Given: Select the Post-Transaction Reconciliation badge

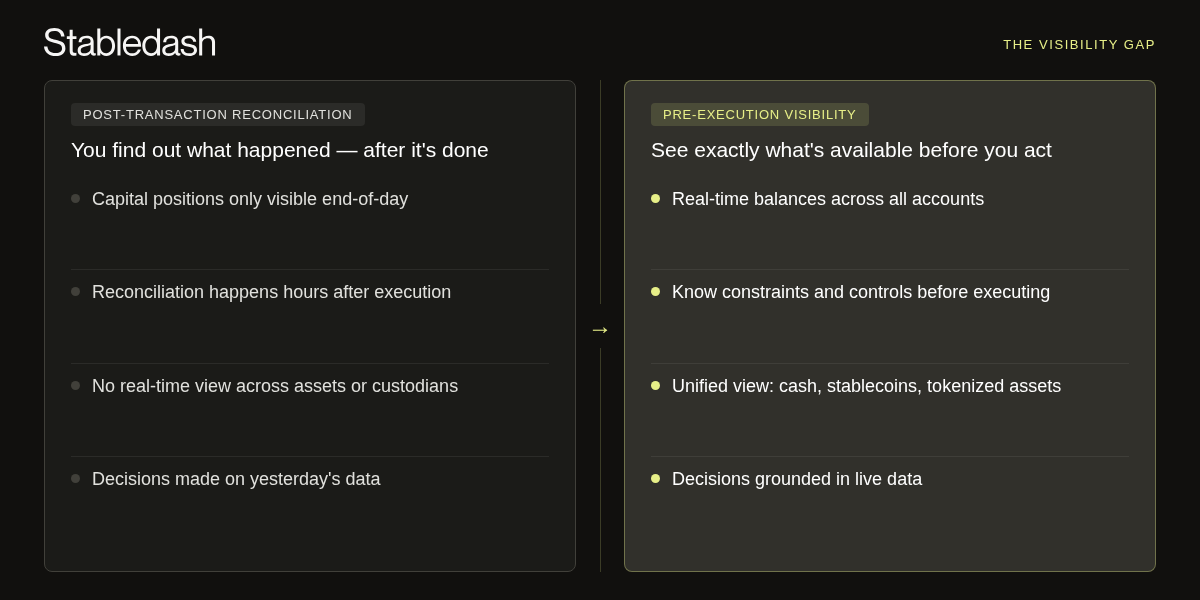Looking at the screenshot, I should click(x=217, y=115).
